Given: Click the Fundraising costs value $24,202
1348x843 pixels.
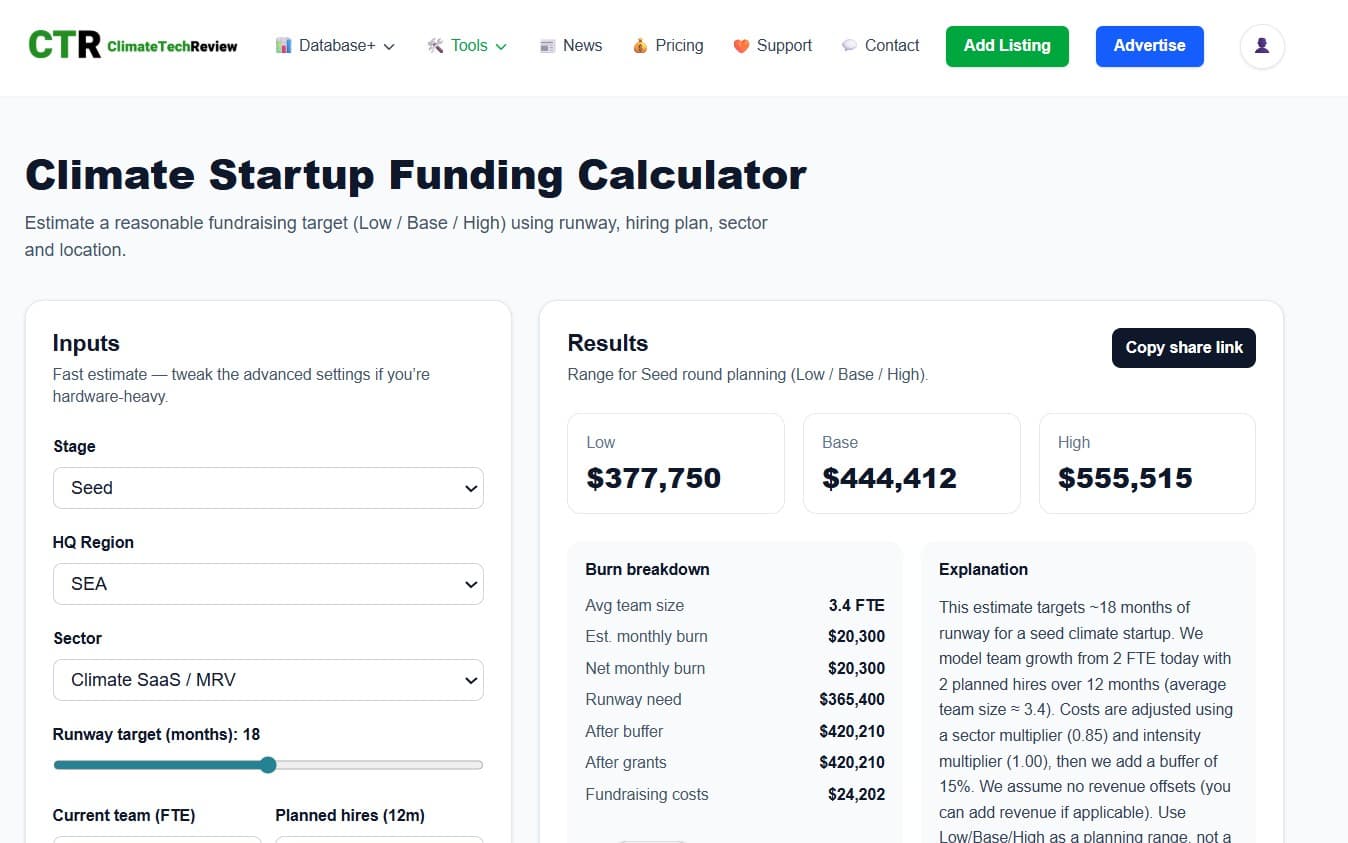Looking at the screenshot, I should pos(857,794).
